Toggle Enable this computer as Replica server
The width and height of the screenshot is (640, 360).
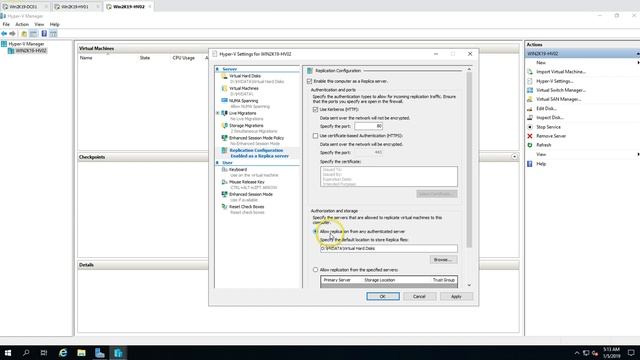[x=309, y=81]
